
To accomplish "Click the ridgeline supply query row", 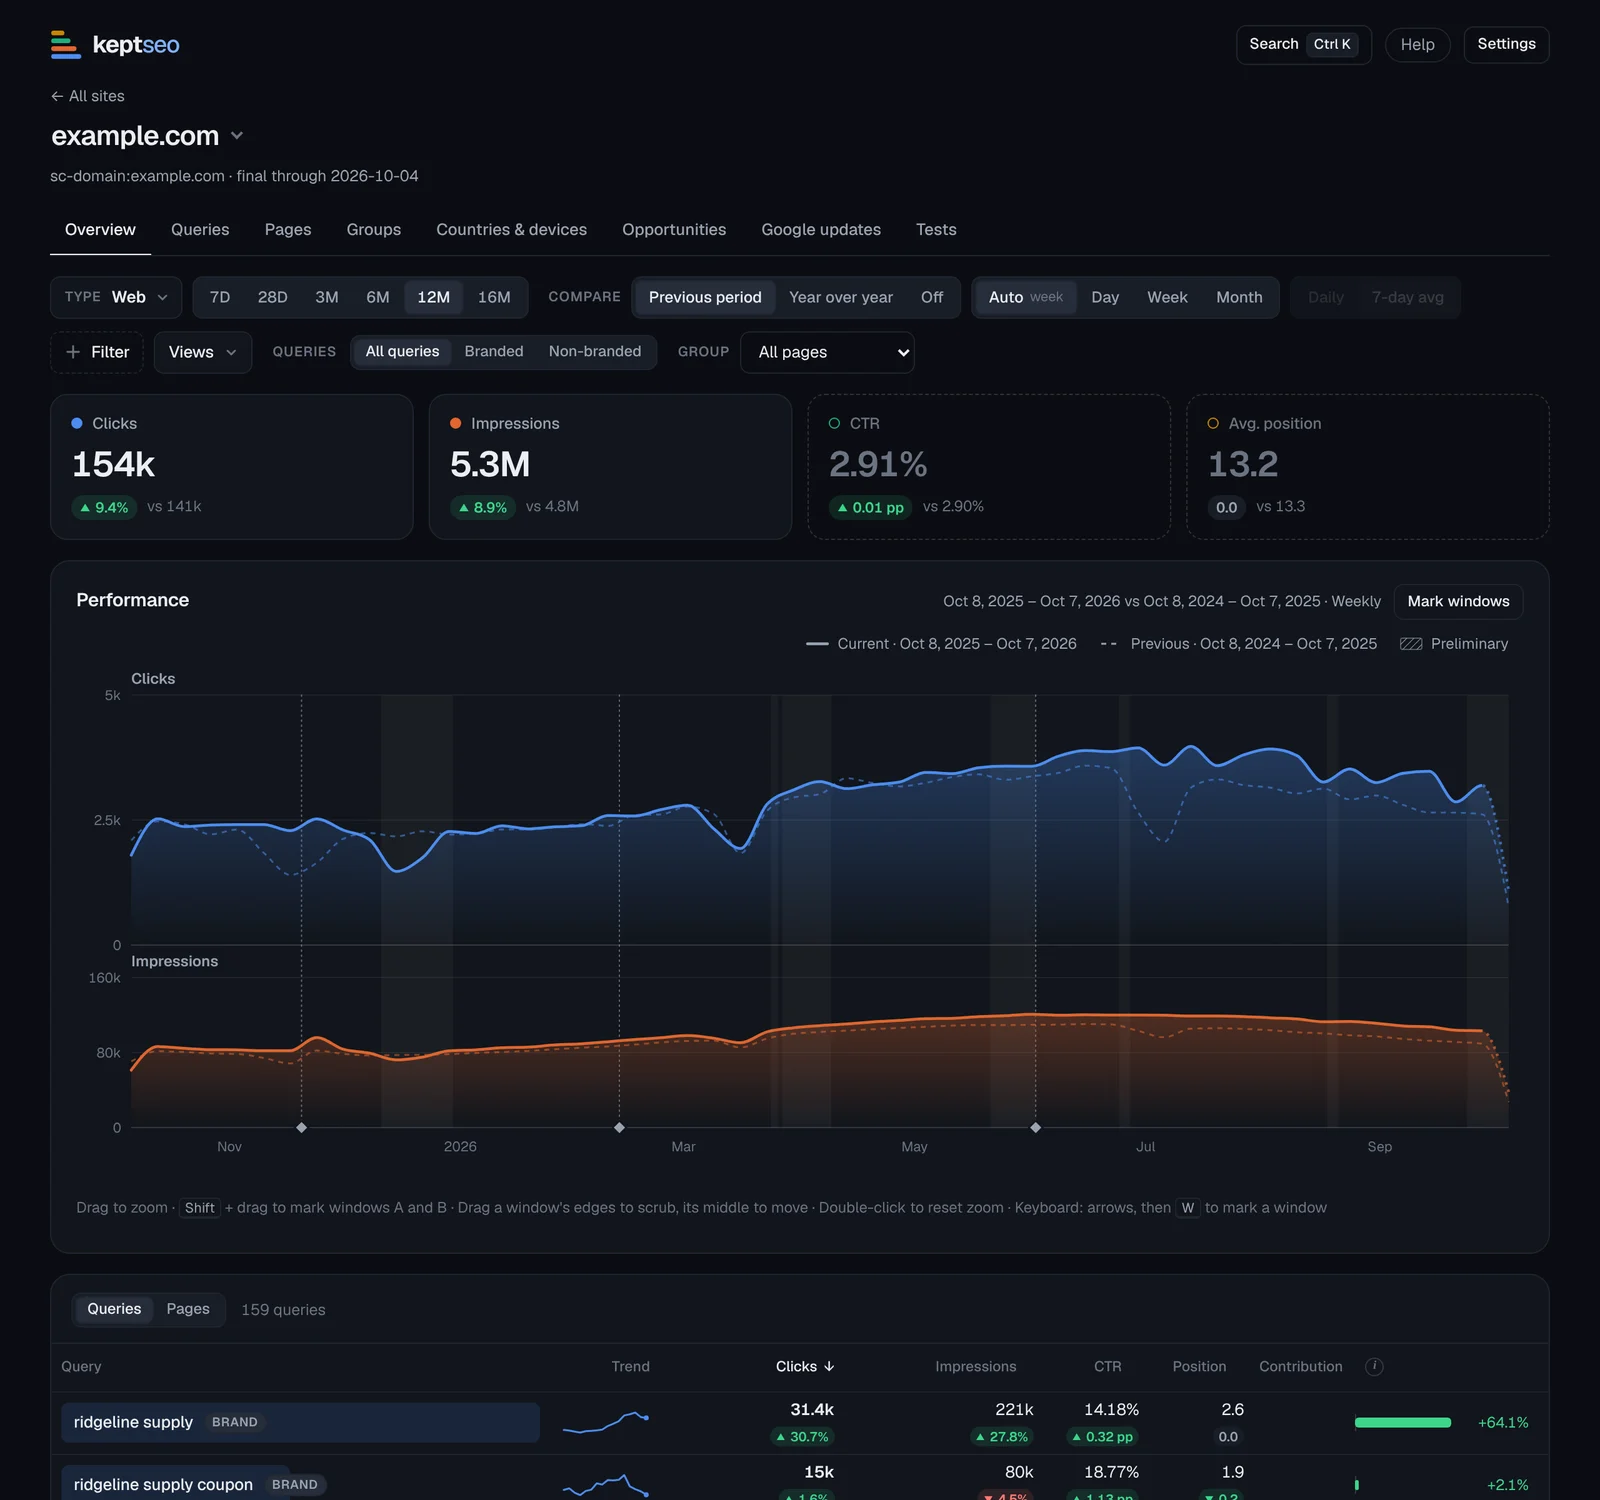I will point(800,1422).
